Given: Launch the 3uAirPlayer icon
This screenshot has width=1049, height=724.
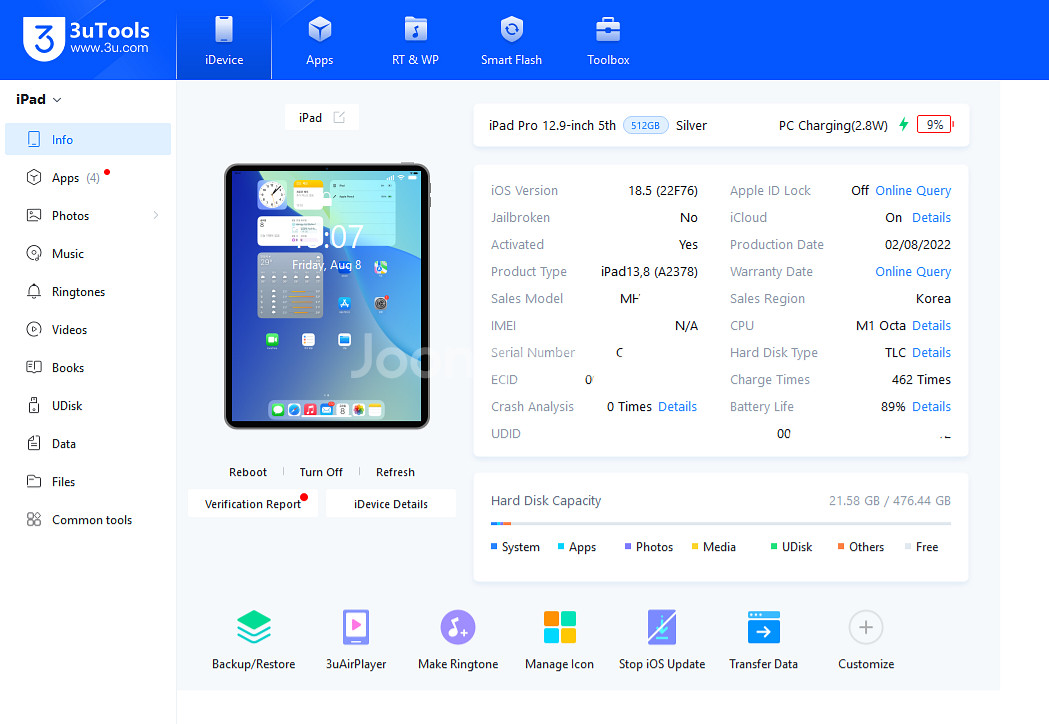Looking at the screenshot, I should 356,627.
